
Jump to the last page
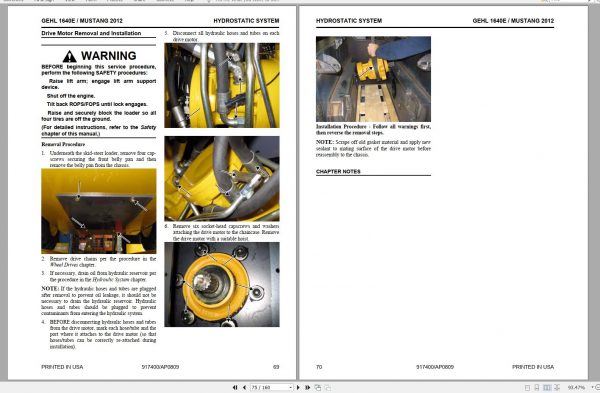307,388
